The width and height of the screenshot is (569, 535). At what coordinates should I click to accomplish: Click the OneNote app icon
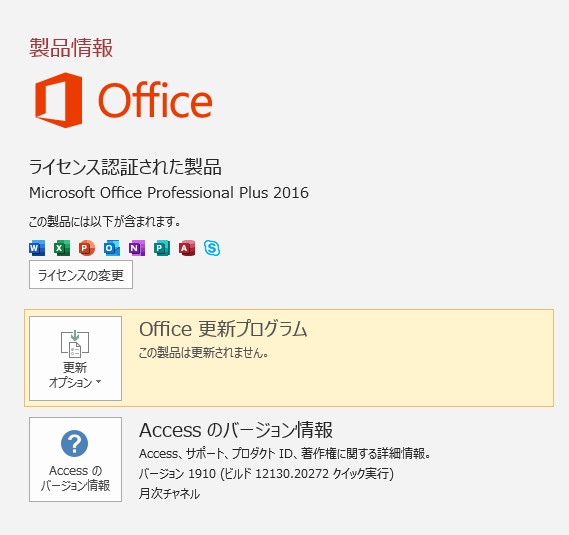(137, 248)
